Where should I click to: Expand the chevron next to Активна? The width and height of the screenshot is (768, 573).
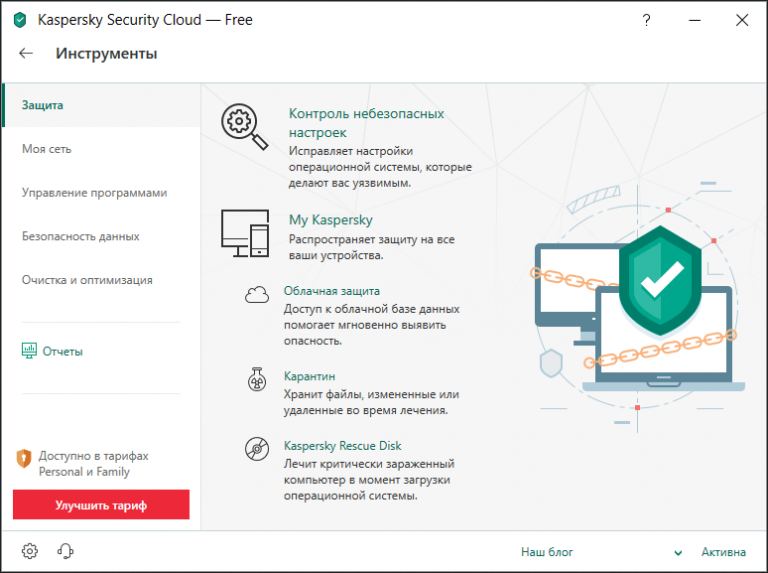(x=678, y=552)
